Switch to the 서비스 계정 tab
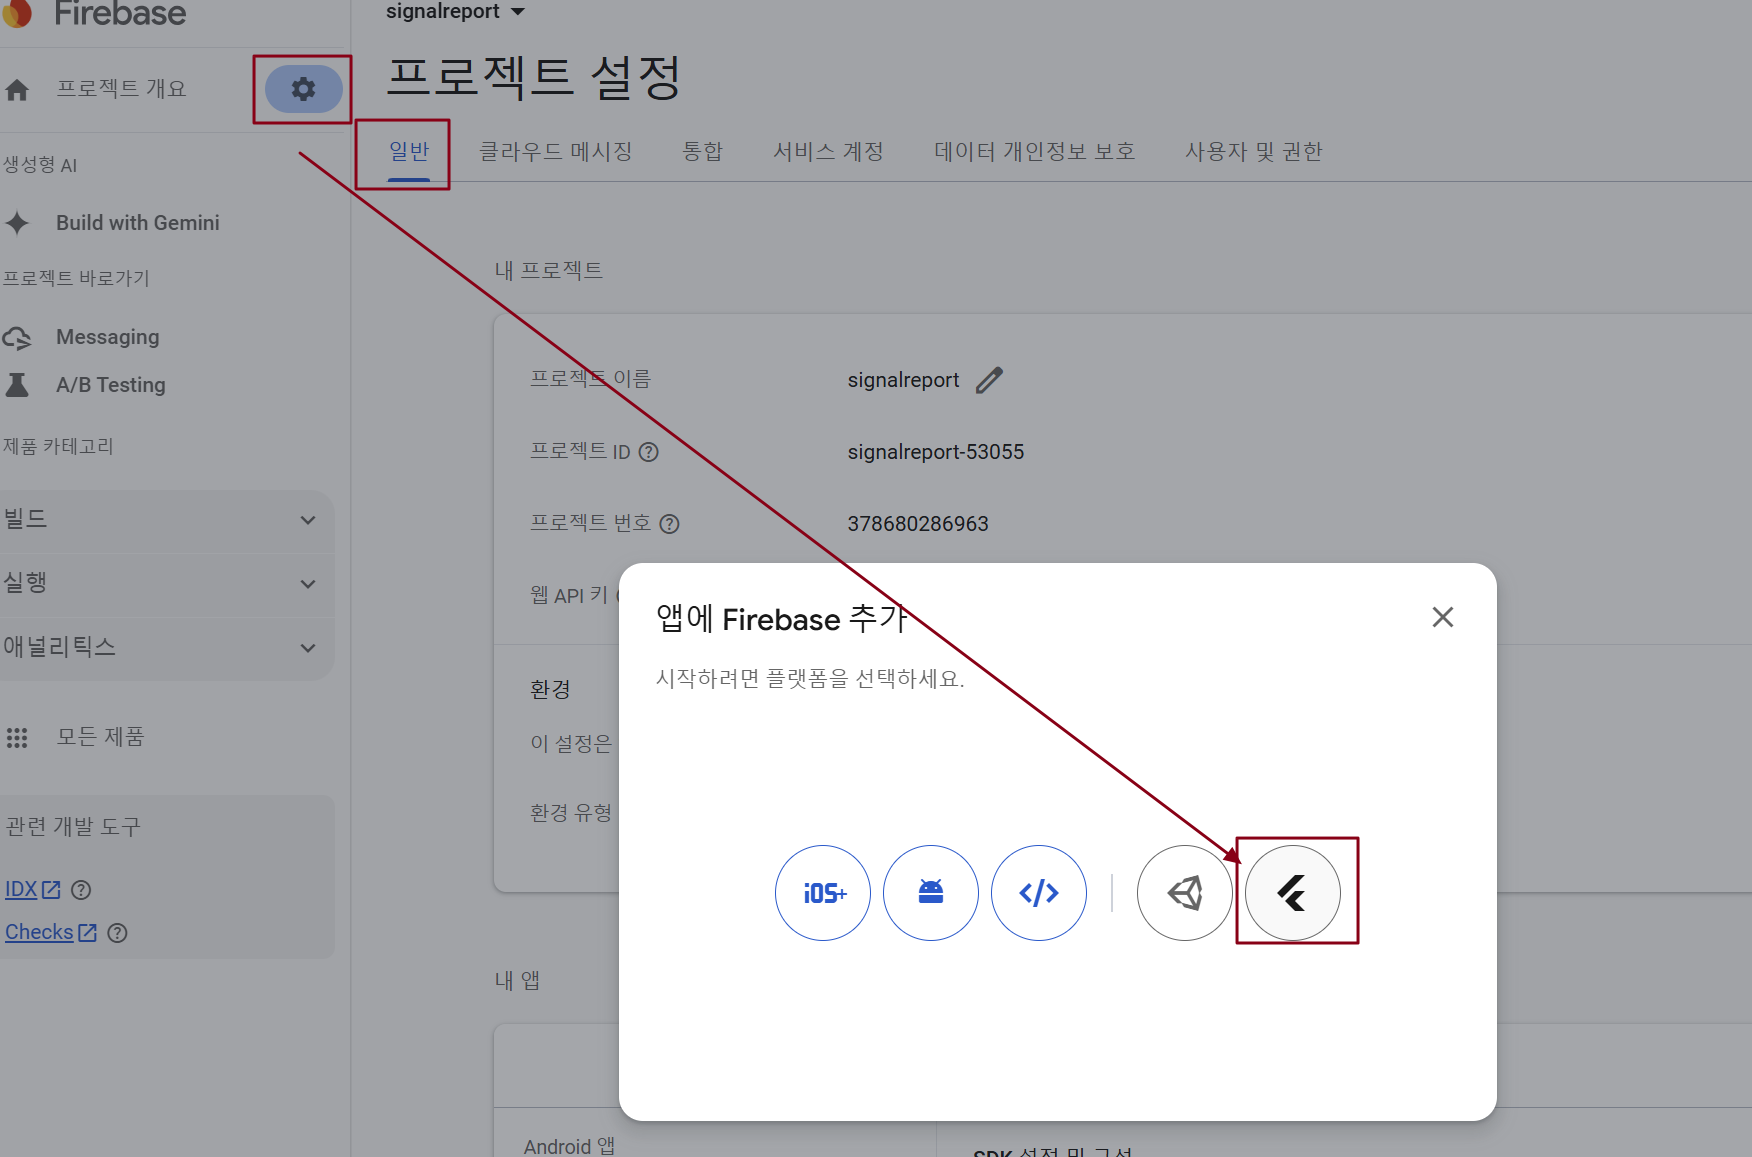This screenshot has height=1157, width=1752. tap(828, 152)
